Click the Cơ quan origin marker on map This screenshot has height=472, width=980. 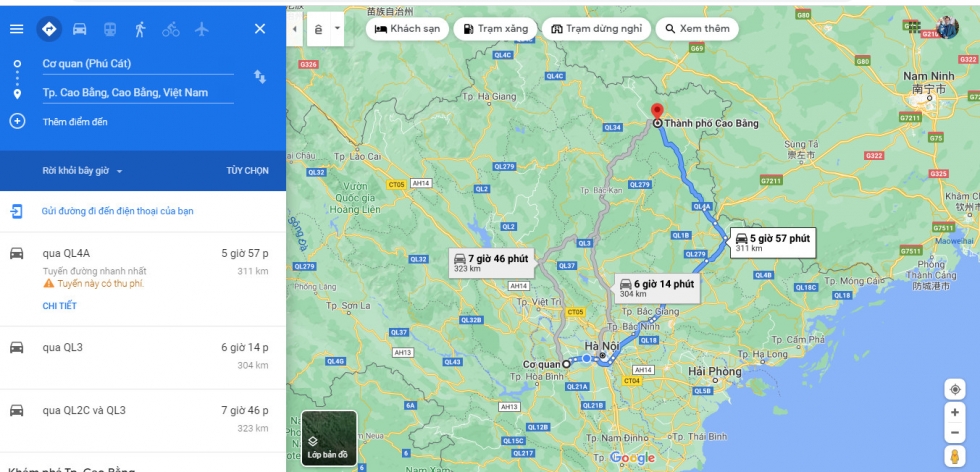[x=566, y=364]
